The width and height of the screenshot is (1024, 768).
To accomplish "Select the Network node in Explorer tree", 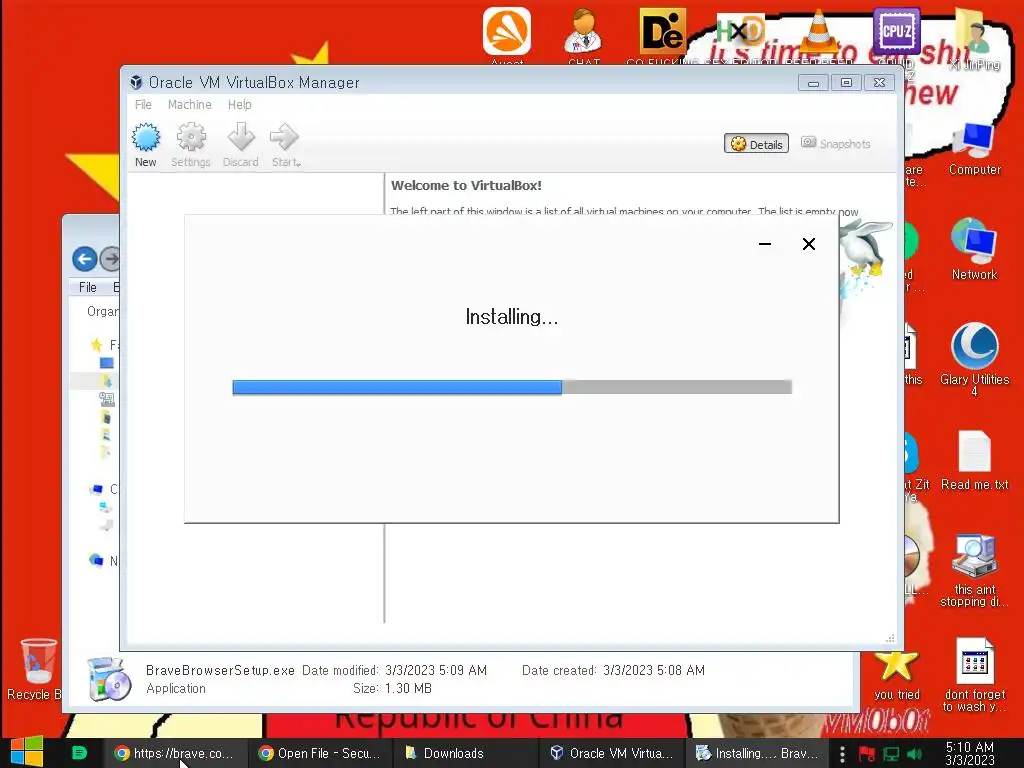I will click(x=97, y=560).
